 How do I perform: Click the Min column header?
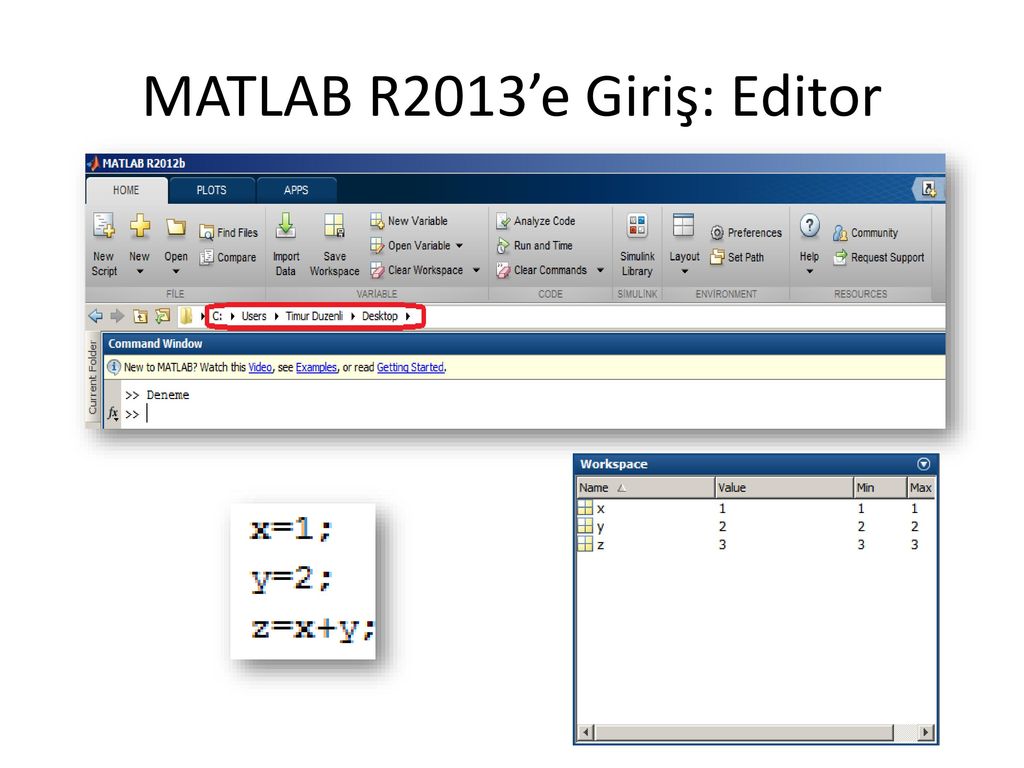point(880,487)
